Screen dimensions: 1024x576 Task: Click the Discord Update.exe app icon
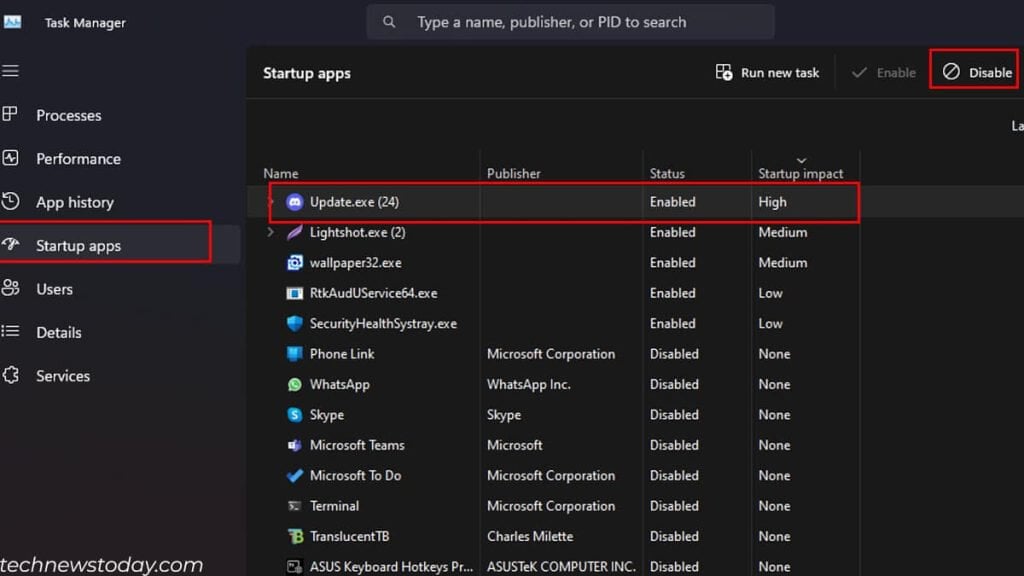pyautogui.click(x=294, y=202)
